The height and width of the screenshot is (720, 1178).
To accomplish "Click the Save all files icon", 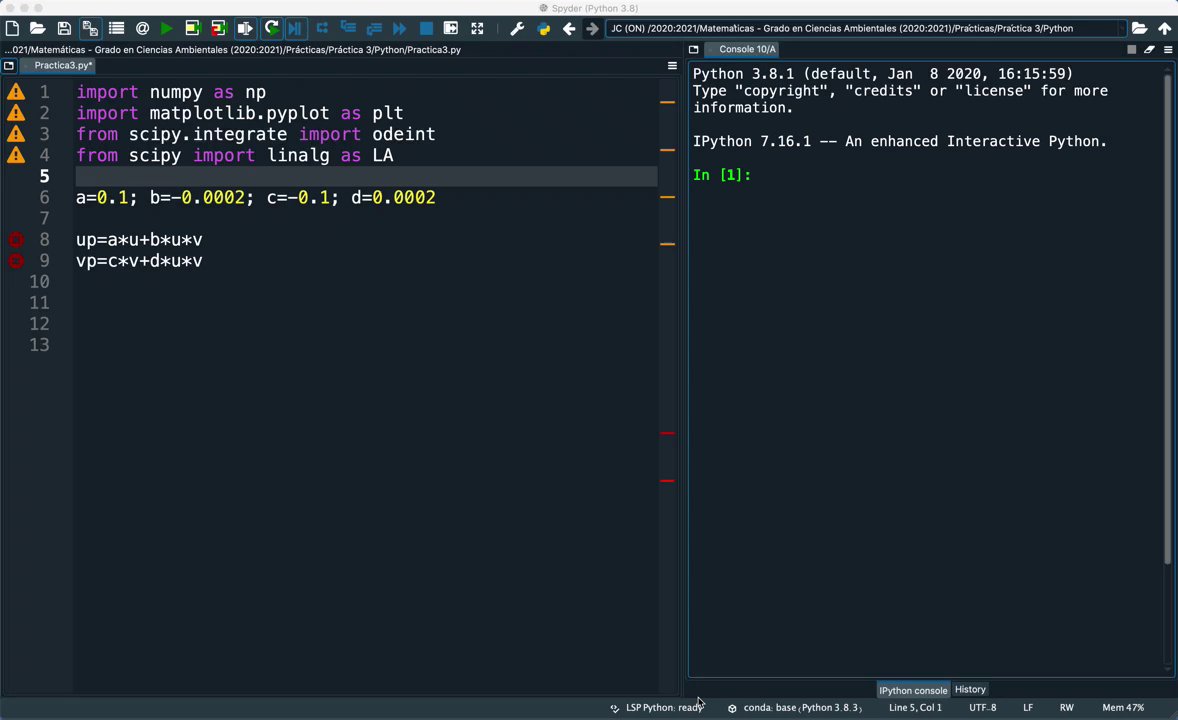I will [89, 29].
